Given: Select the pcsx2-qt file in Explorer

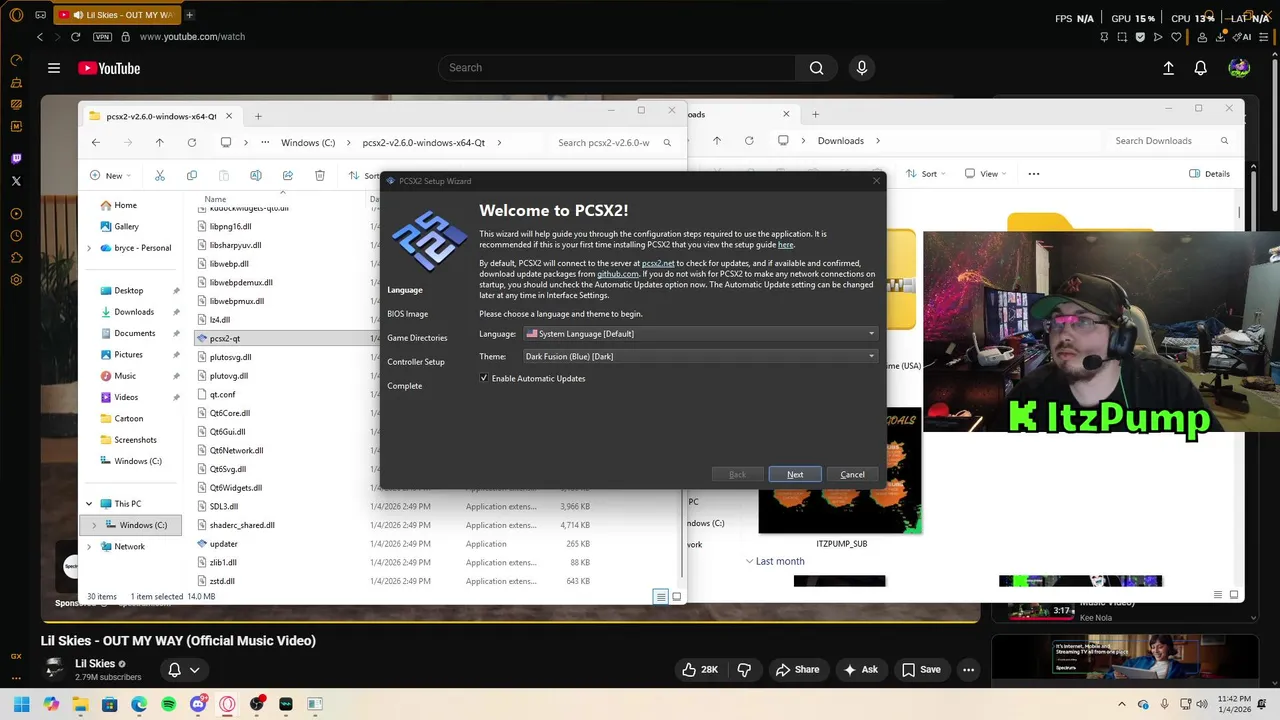Looking at the screenshot, I should [x=225, y=338].
